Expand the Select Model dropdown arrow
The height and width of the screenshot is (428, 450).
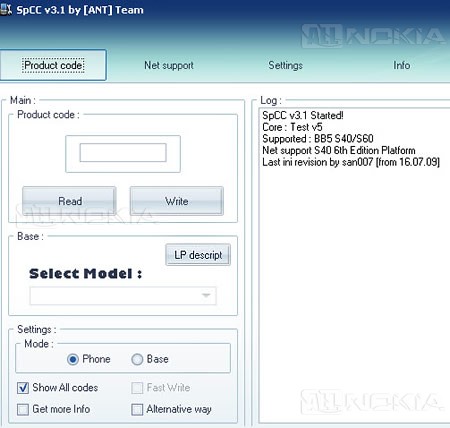(206, 296)
